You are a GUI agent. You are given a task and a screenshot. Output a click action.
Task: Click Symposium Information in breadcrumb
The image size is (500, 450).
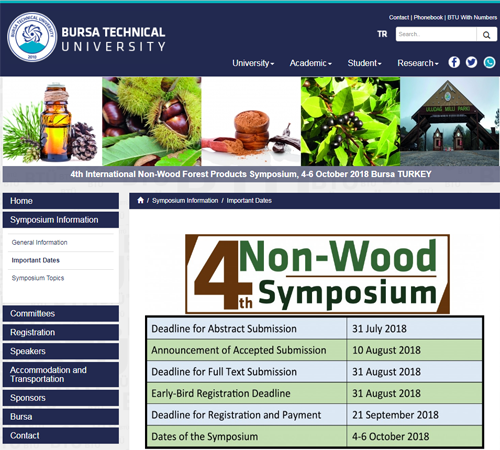tap(185, 201)
